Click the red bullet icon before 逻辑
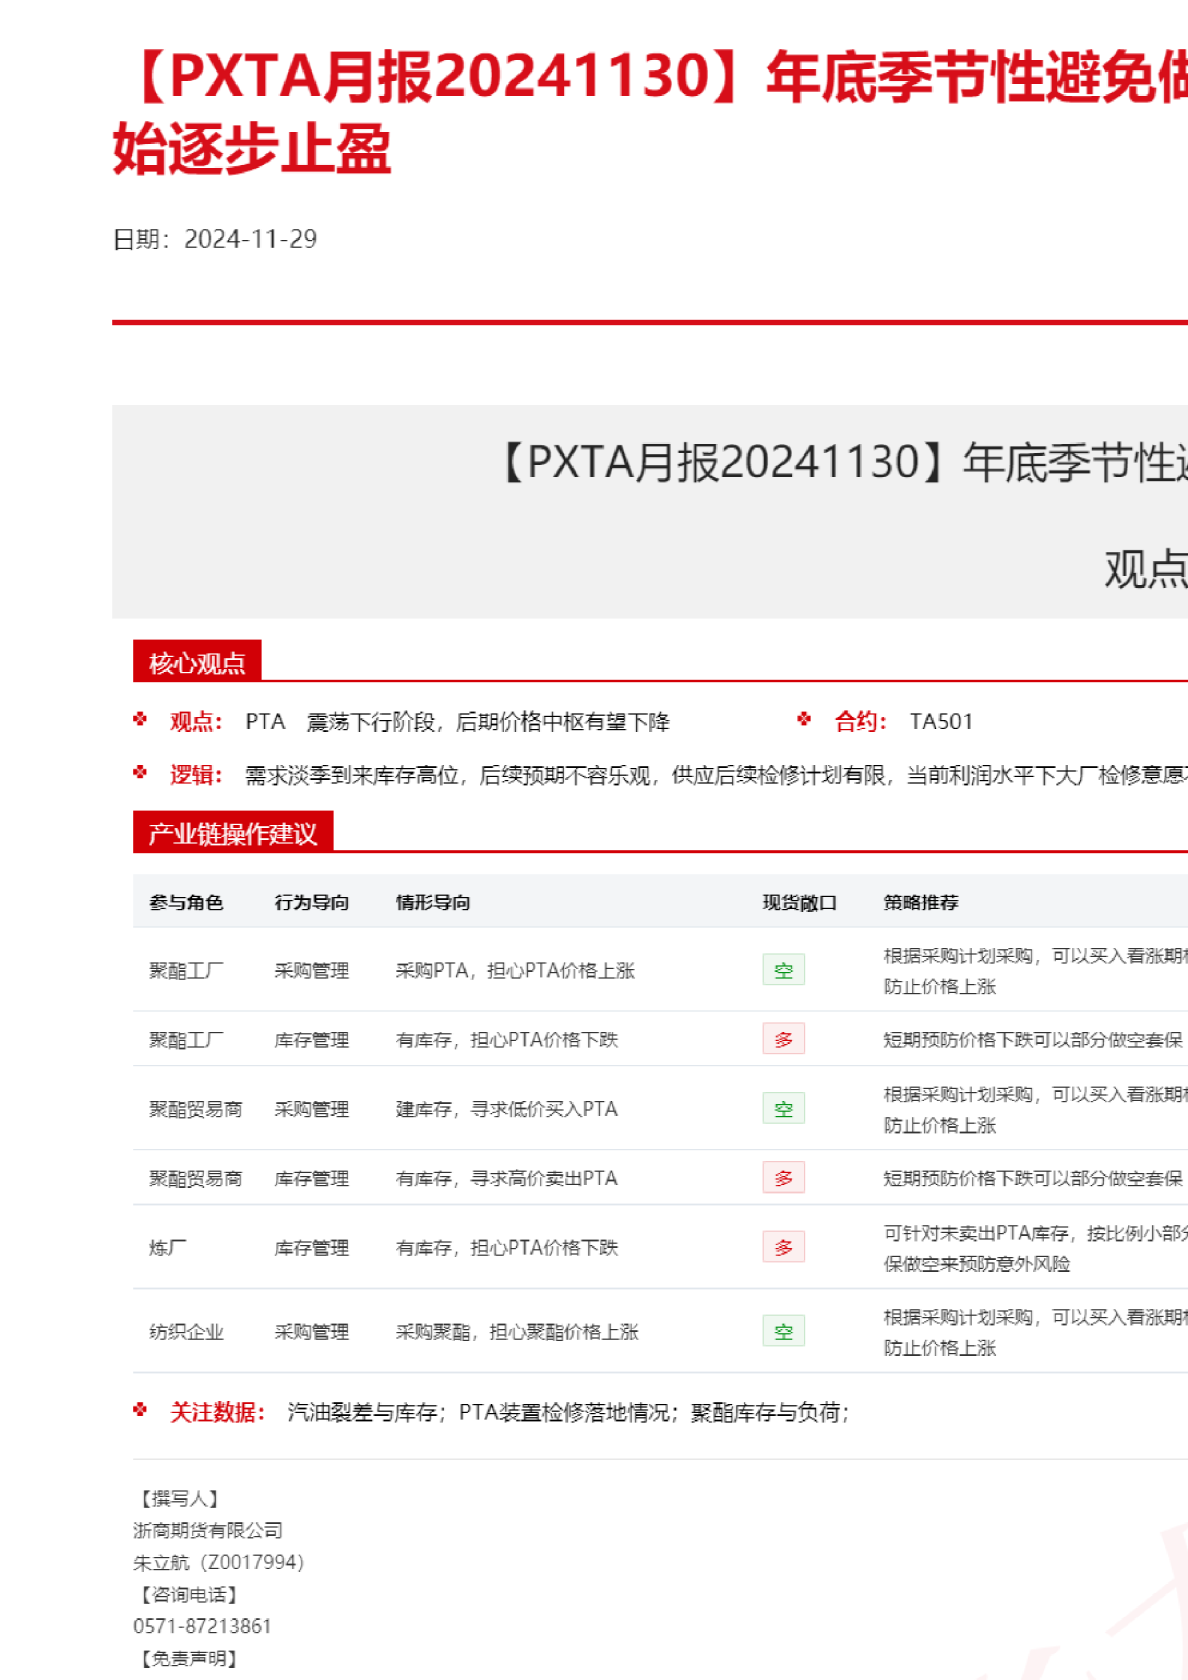1188x1680 pixels. pos(140,773)
